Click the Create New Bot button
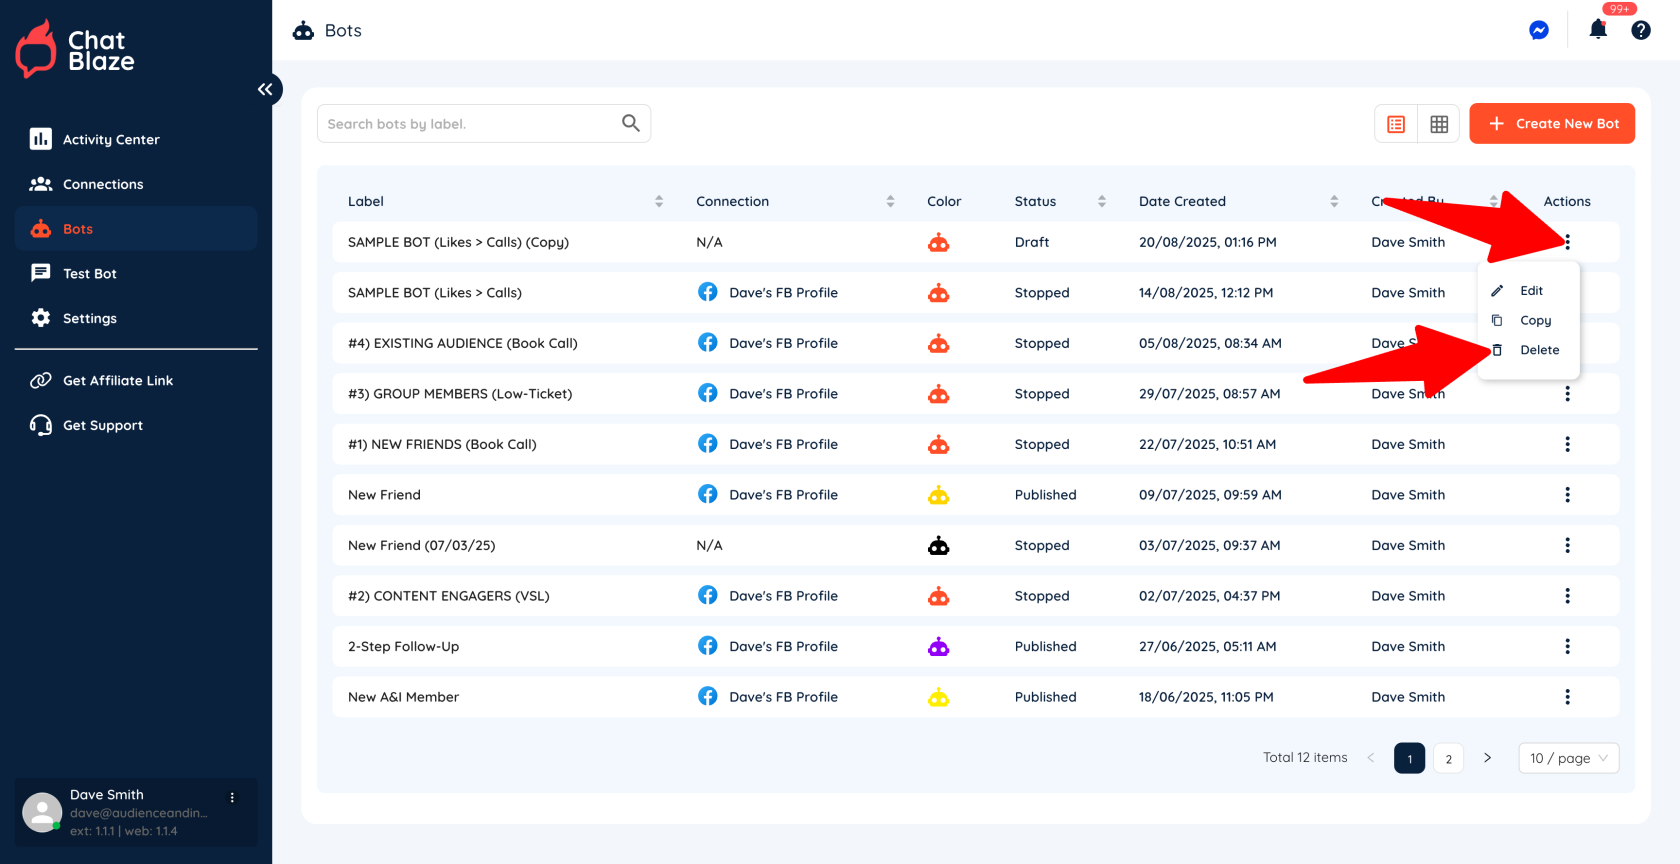Viewport: 1680px width, 864px height. [1552, 124]
